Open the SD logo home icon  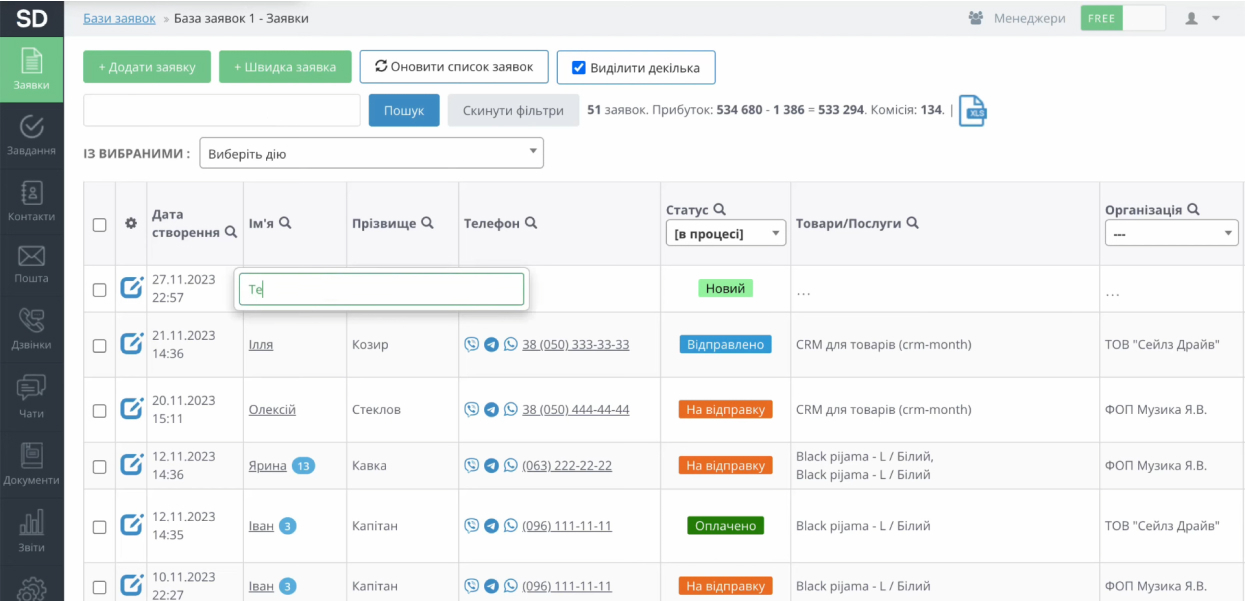32,18
